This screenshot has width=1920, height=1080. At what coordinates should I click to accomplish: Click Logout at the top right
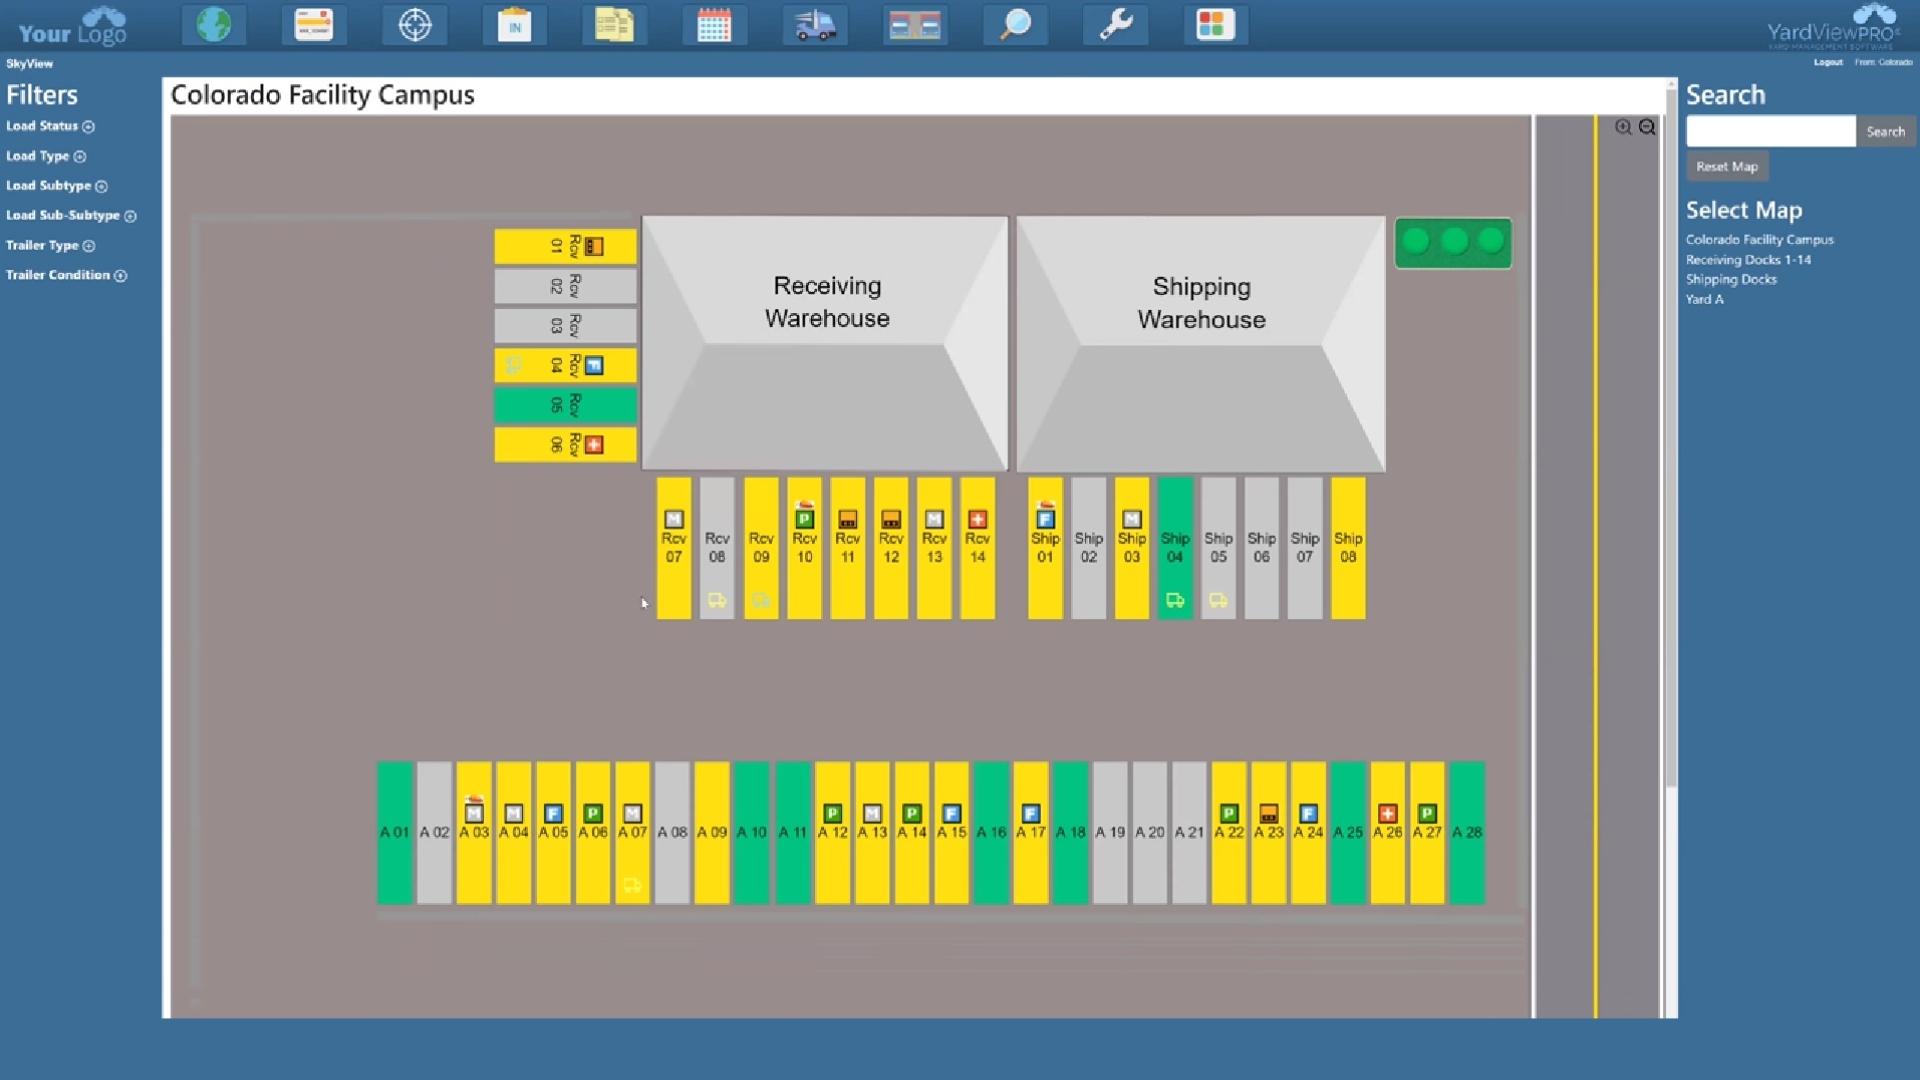point(1828,62)
